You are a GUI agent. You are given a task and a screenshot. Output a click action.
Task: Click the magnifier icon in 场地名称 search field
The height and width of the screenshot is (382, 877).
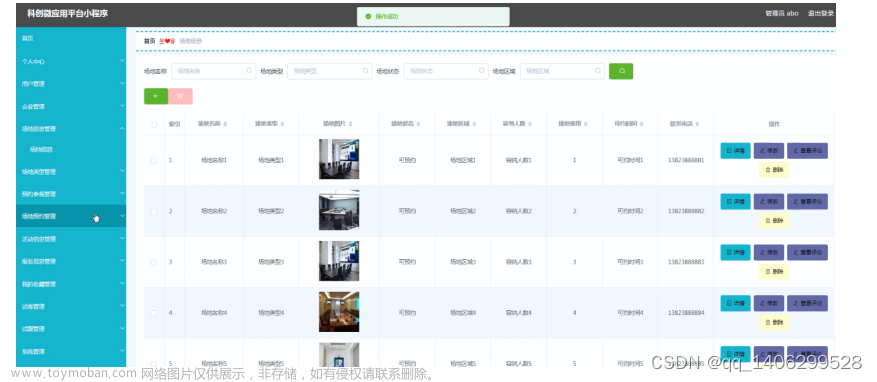tap(249, 71)
